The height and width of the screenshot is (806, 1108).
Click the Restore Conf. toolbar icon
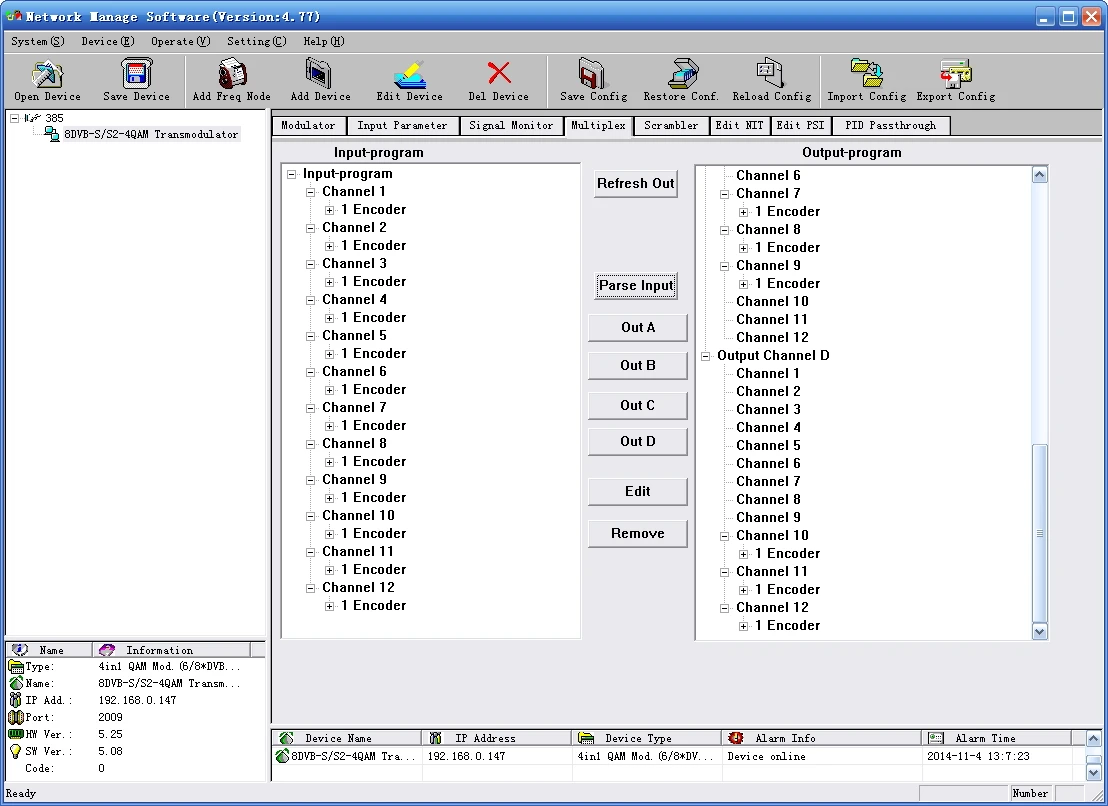click(681, 75)
